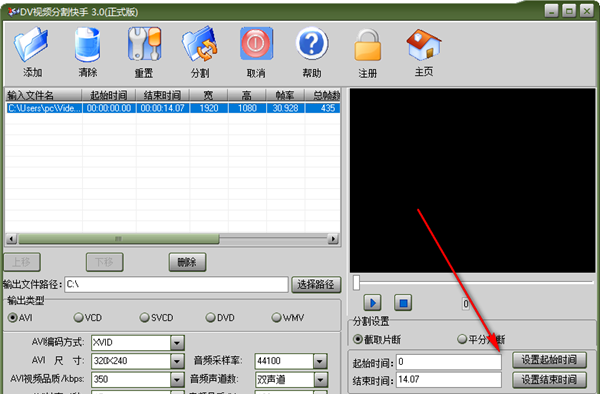This screenshot has height=394, width=600.
Task: Click the 00:00:14.07 end time cell
Action: click(x=163, y=108)
